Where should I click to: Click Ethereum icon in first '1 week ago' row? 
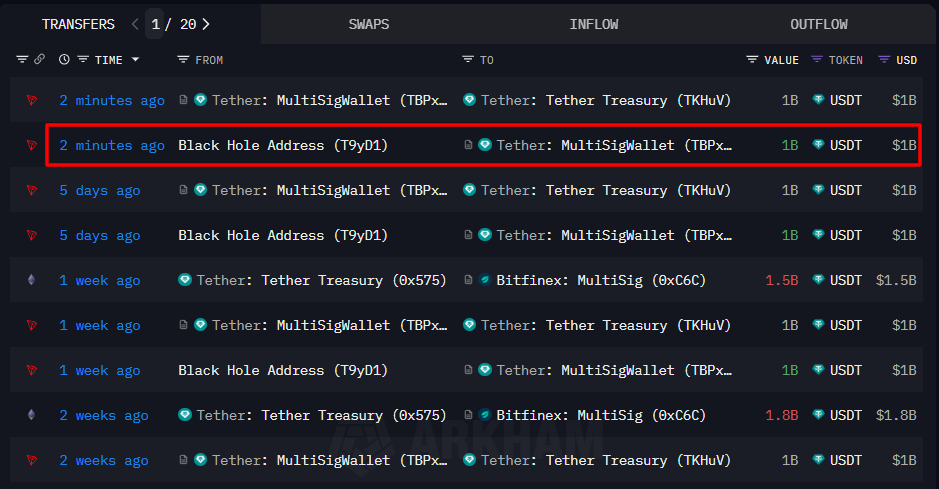[x=32, y=280]
